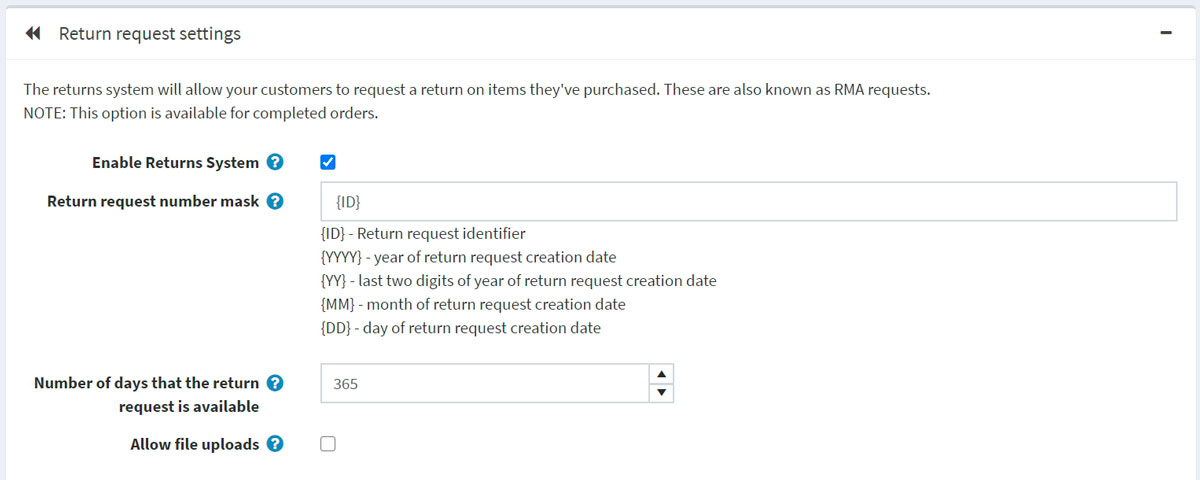Uncheck the Enable Returns System checkbox
The width and height of the screenshot is (1200, 480).
tap(328, 162)
